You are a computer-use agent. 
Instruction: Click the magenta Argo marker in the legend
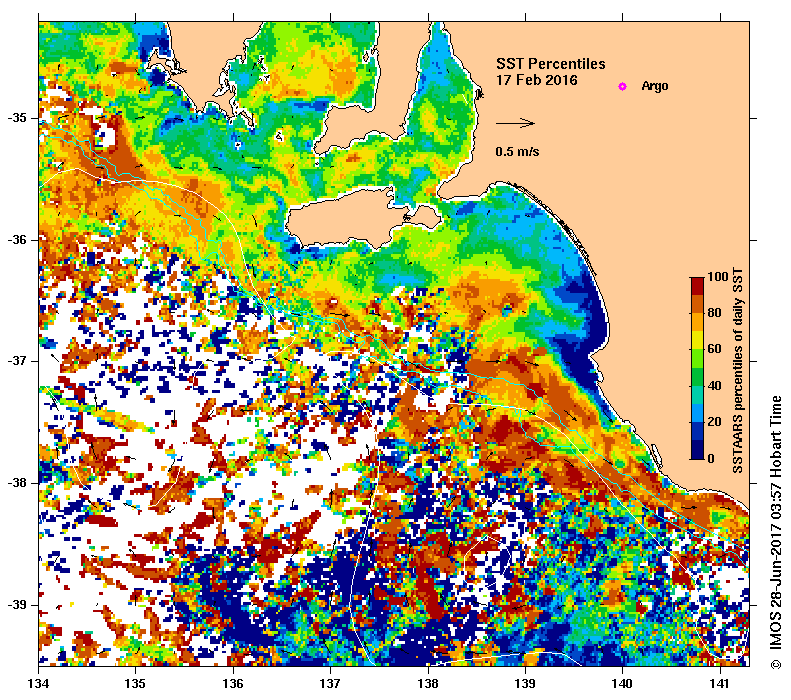[623, 86]
